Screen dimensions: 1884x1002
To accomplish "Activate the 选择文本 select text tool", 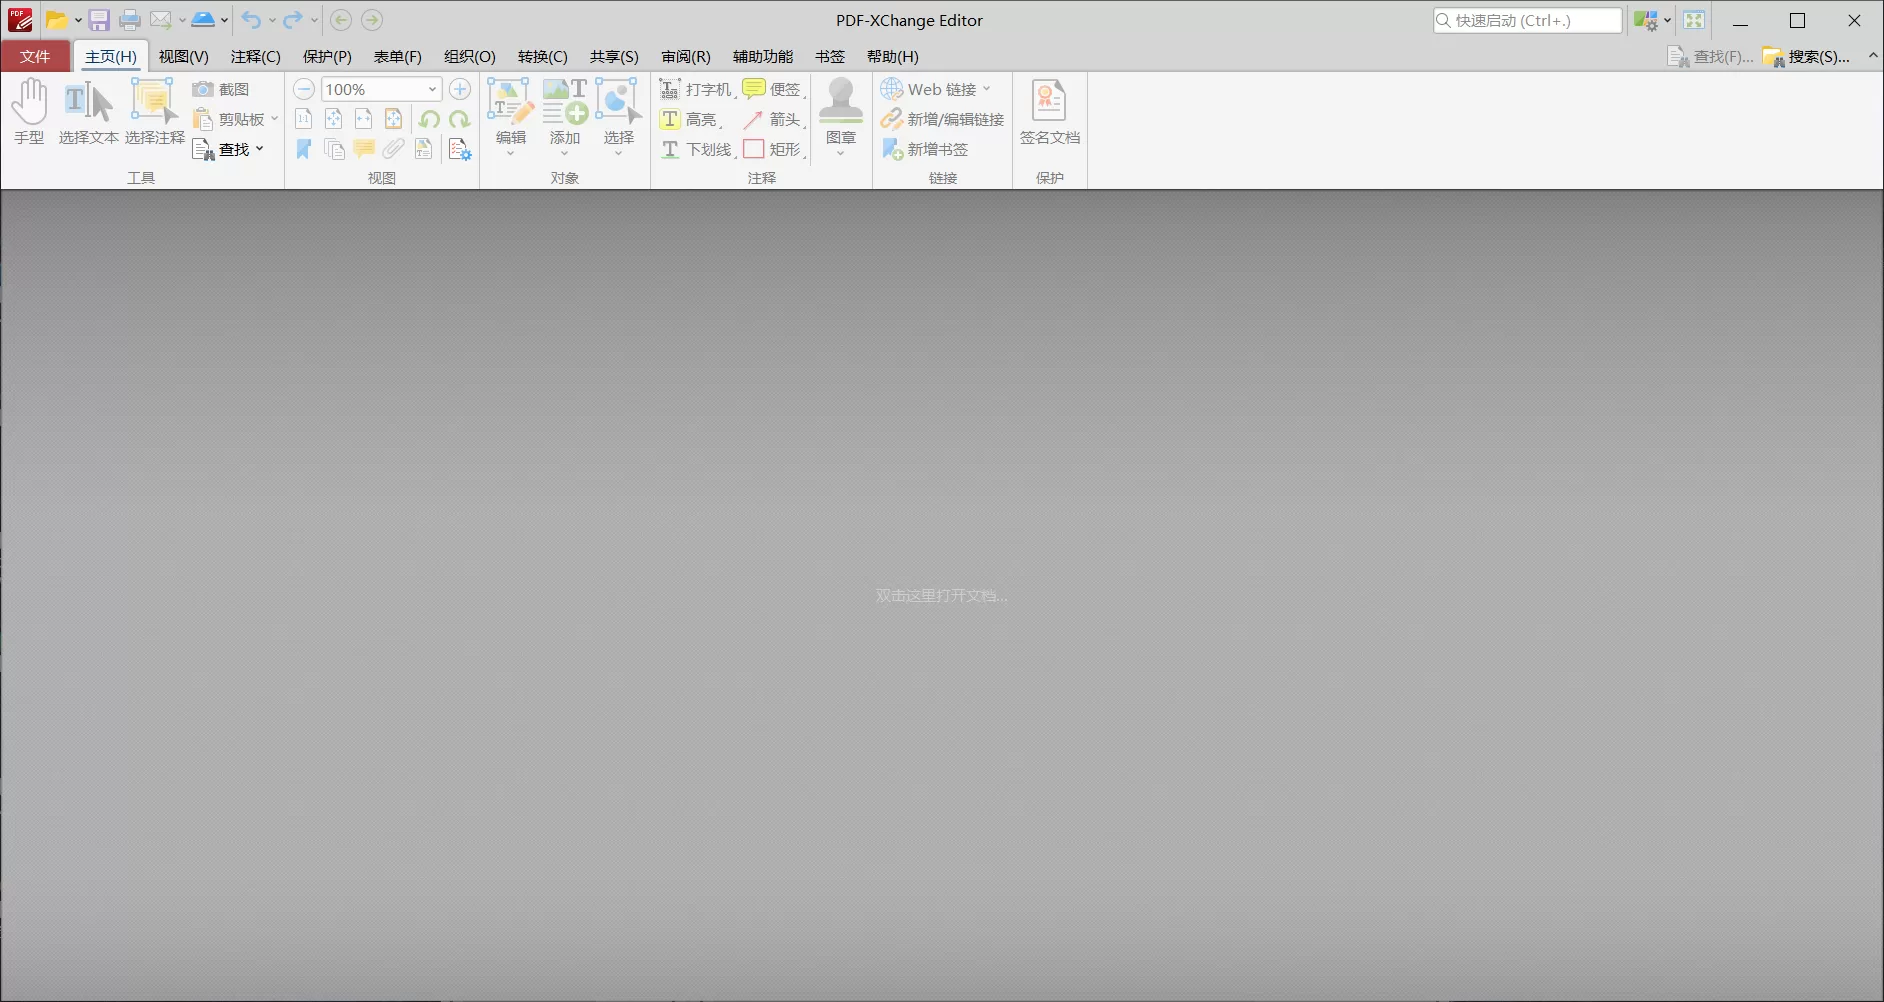I will click(88, 110).
